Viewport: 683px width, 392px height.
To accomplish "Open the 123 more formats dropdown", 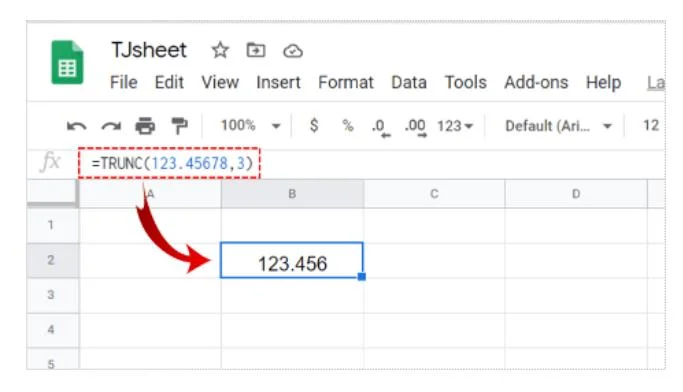I will pos(455,126).
